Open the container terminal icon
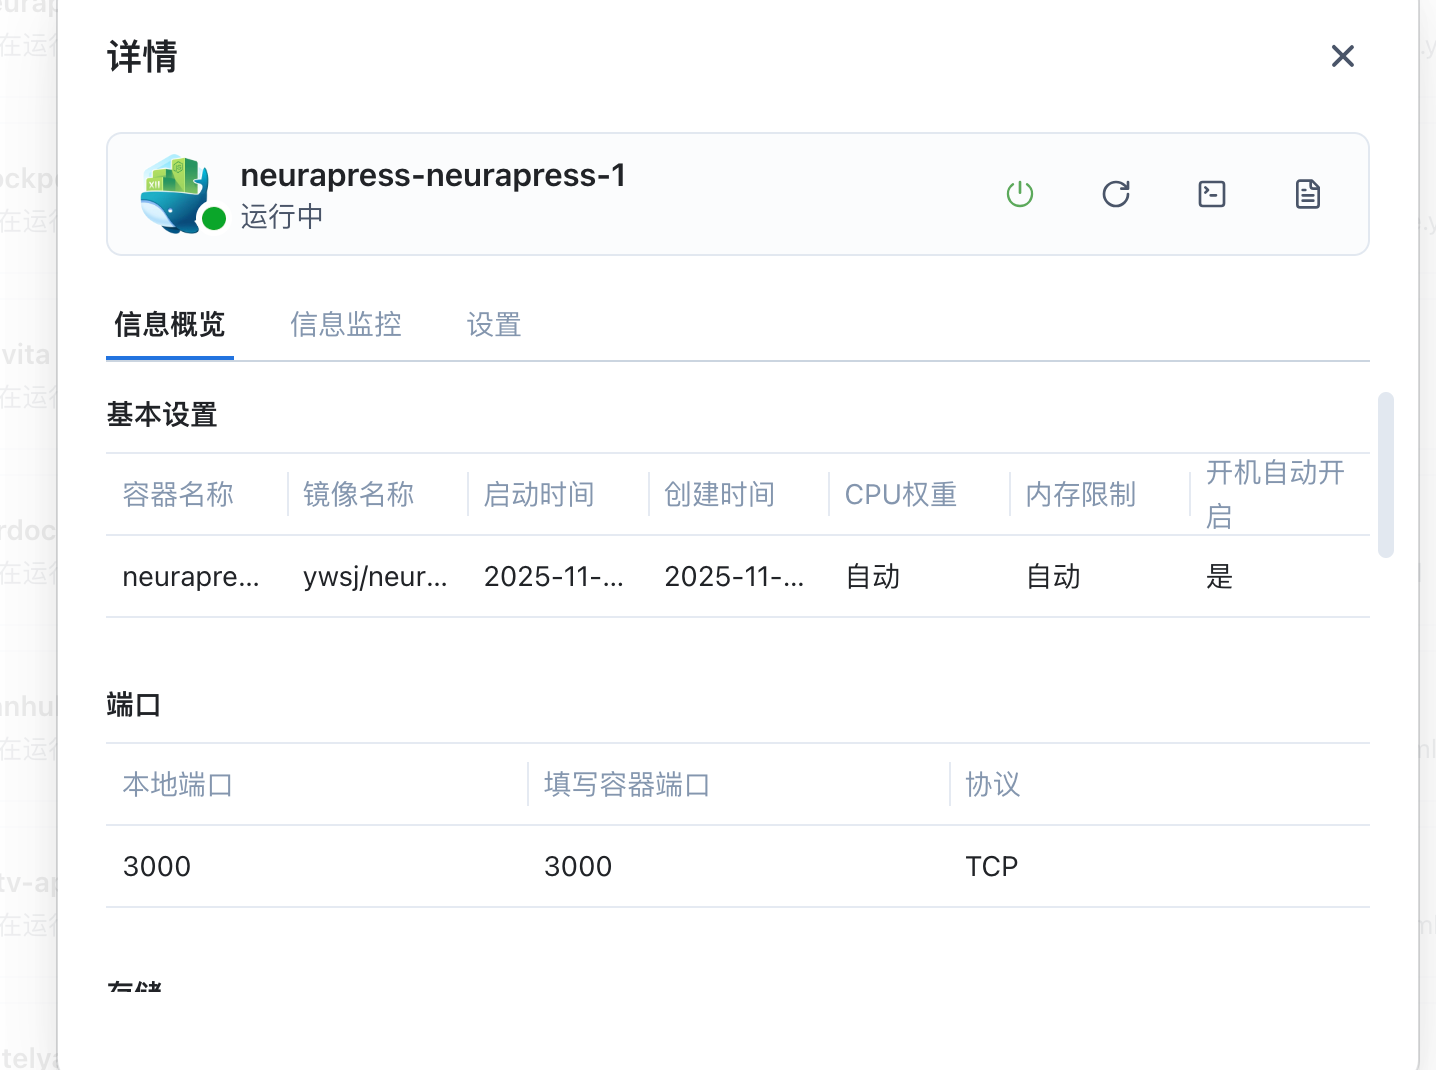This screenshot has width=1436, height=1070. tap(1211, 194)
